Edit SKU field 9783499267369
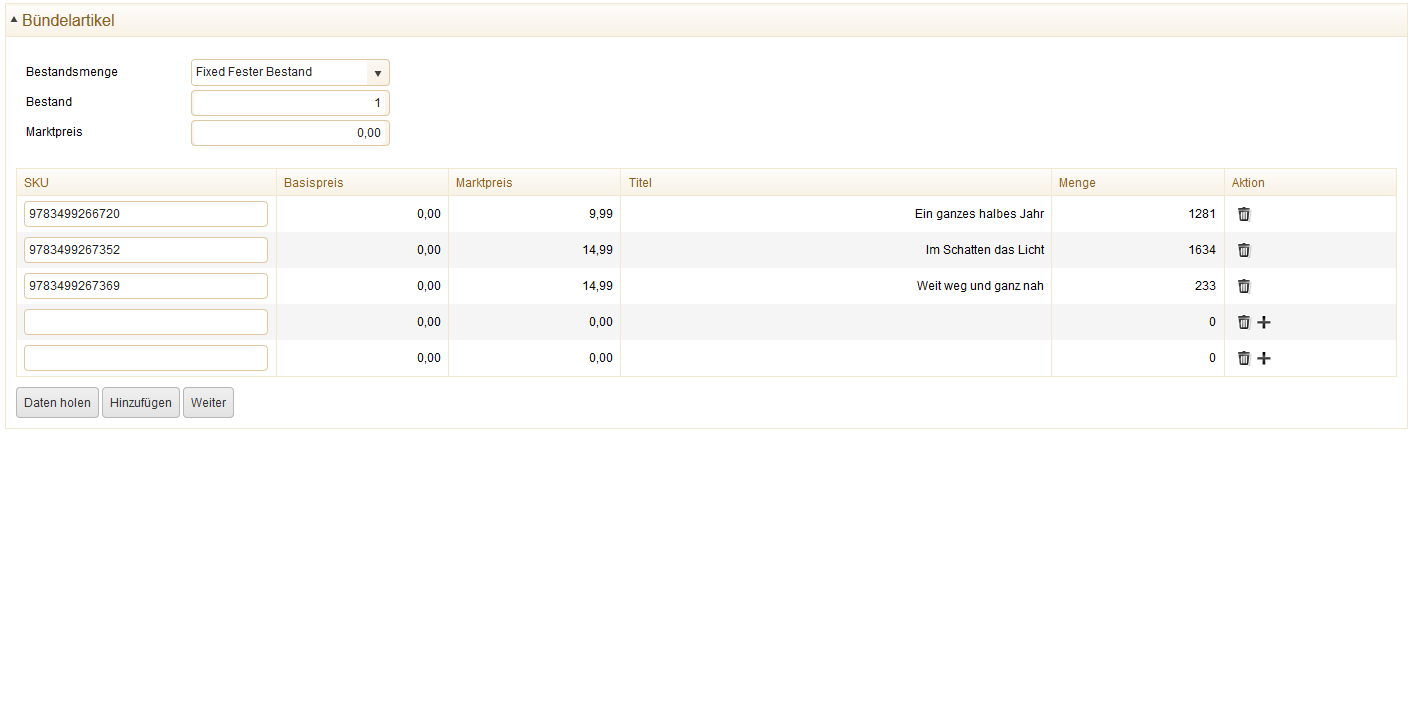The height and width of the screenshot is (705, 1411). (x=146, y=286)
